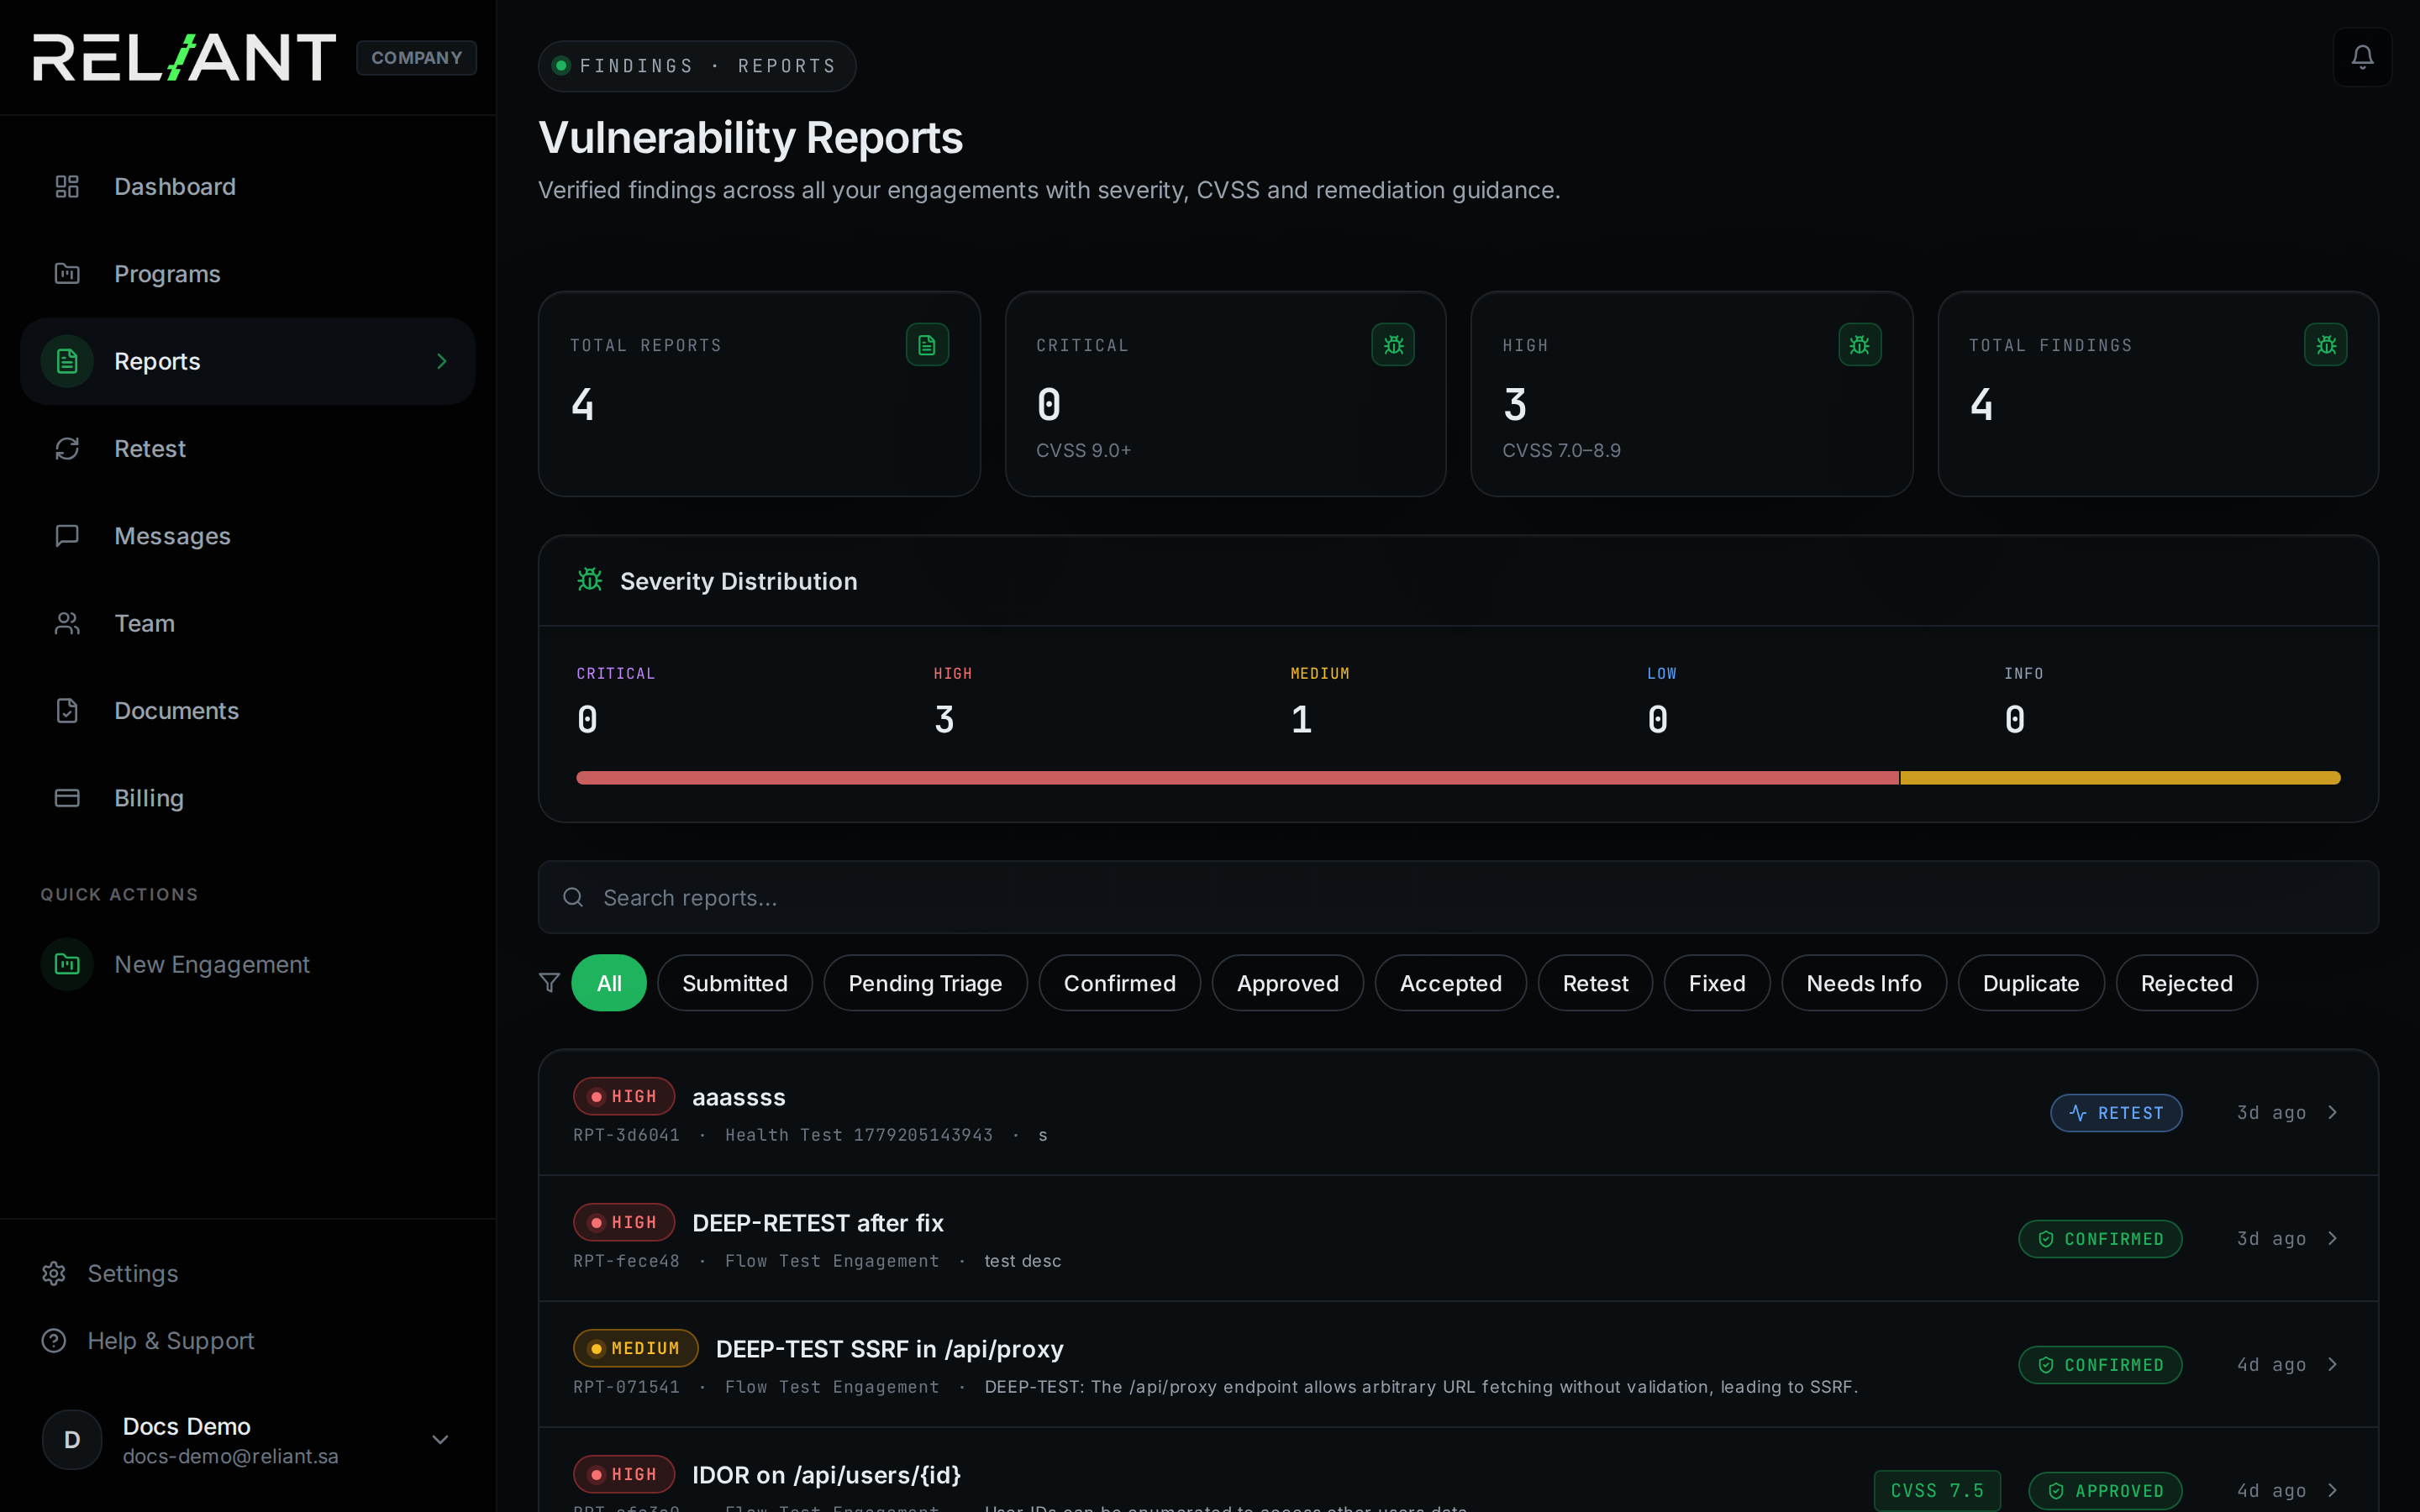
Task: Go to Dashboard in sidebar
Action: click(x=248, y=187)
